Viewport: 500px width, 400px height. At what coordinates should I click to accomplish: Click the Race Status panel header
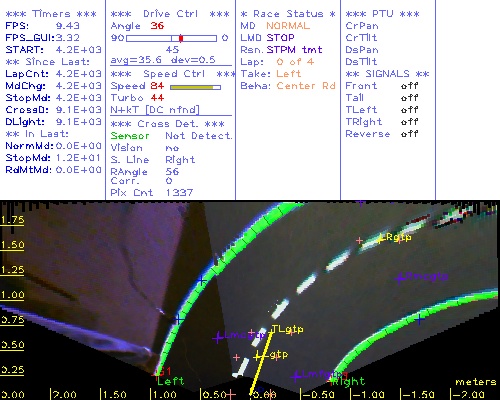point(288,14)
